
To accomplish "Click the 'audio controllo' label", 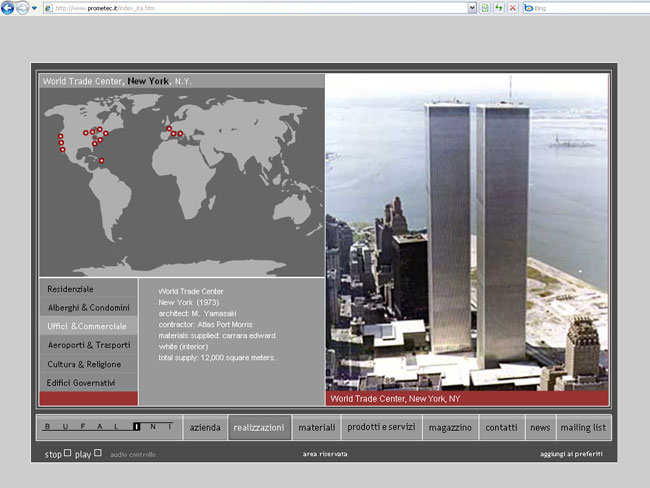I will (133, 455).
